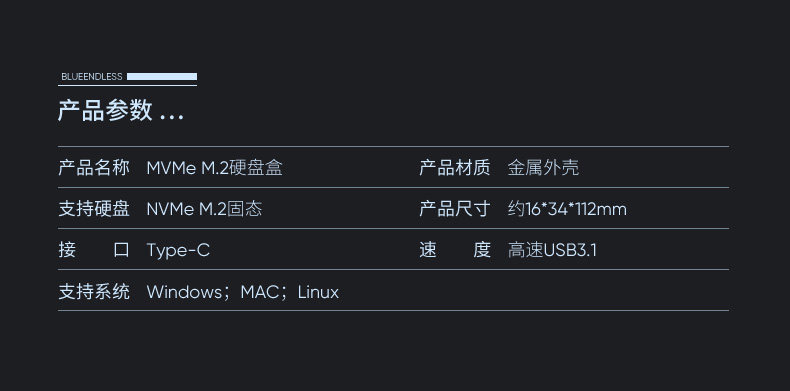Click the 产品名称 label

(94, 167)
